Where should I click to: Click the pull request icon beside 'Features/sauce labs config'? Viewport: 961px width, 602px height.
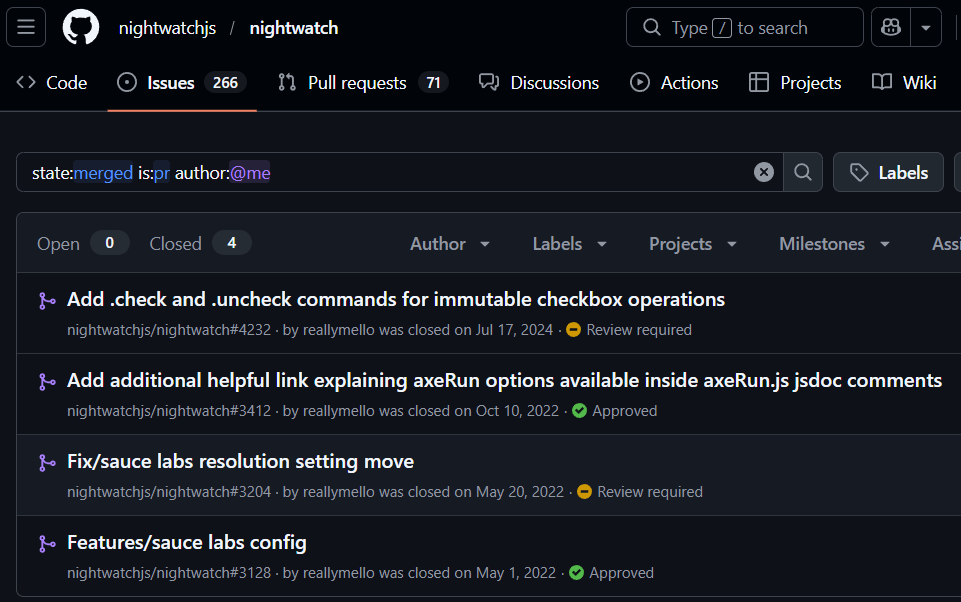click(x=46, y=543)
